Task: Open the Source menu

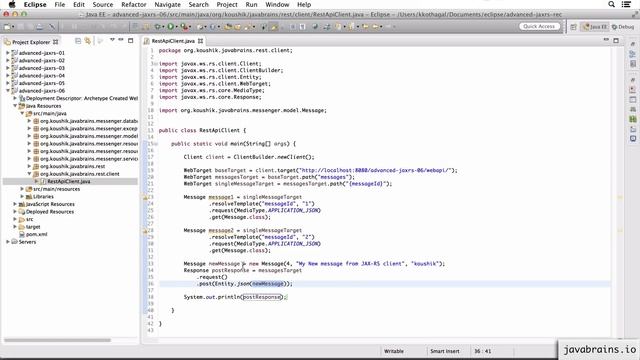Action: [103, 4]
